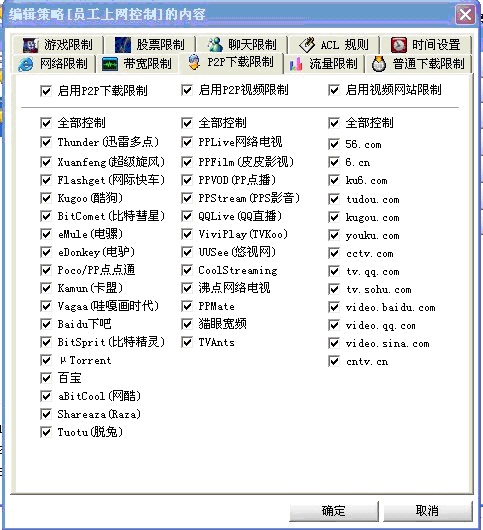Image resolution: width=483 pixels, height=530 pixels.
Task: Confirm with the 确定 button
Action: click(x=334, y=511)
